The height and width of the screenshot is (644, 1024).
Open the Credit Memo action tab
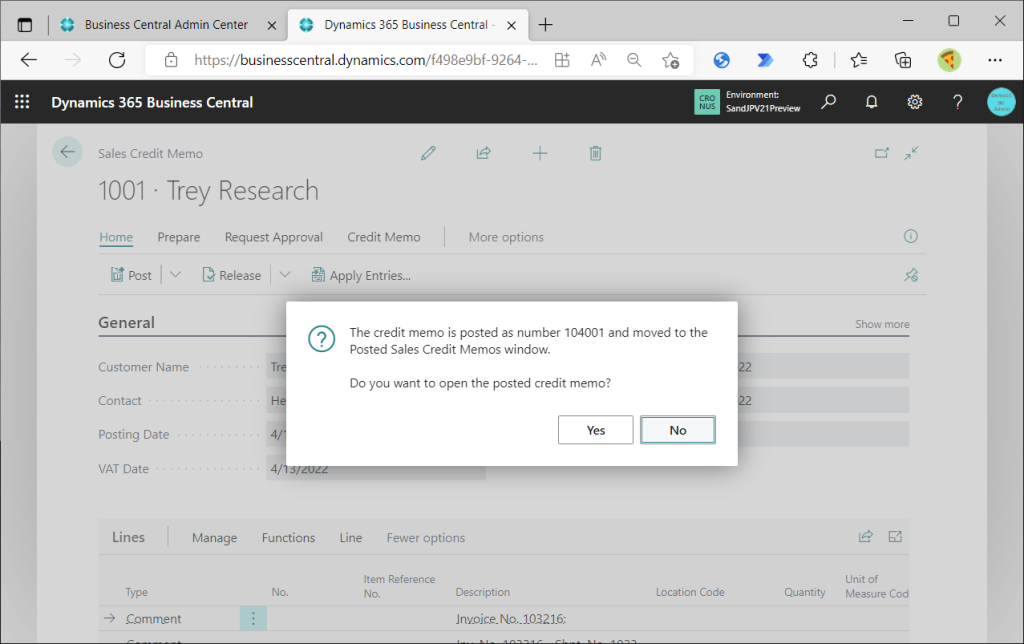pyautogui.click(x=384, y=237)
